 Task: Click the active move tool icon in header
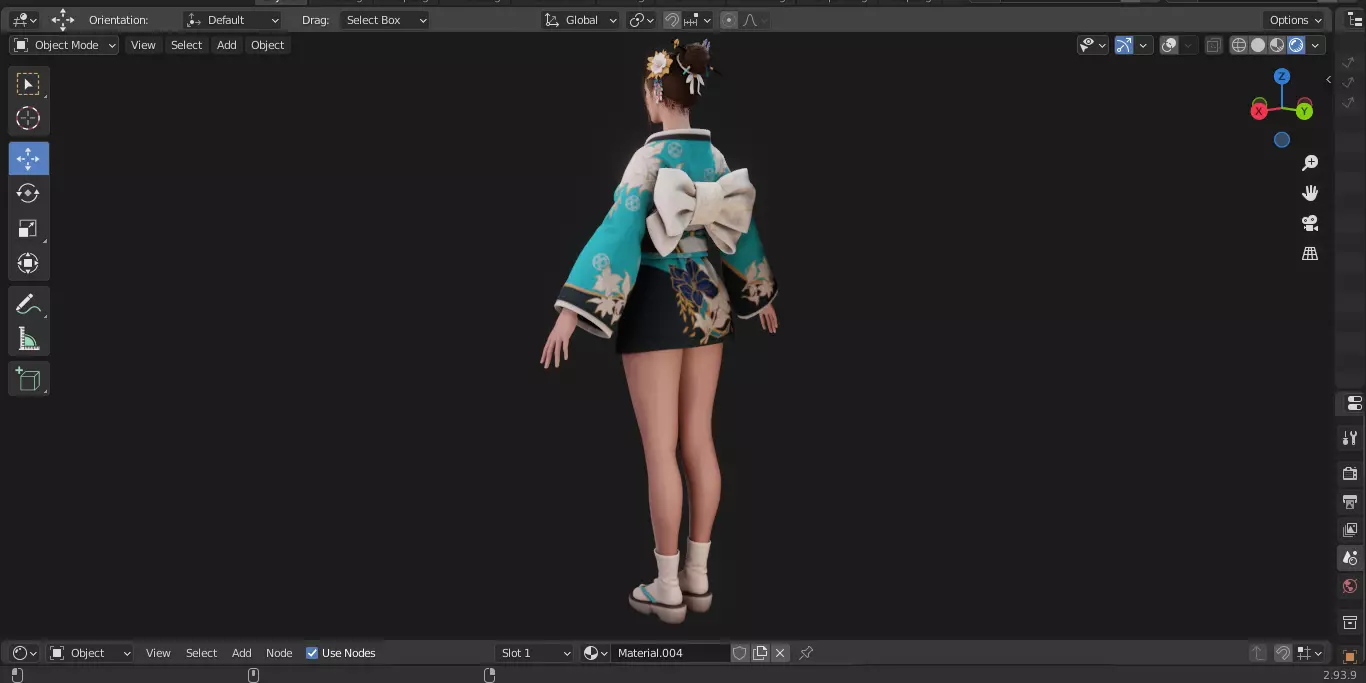(x=63, y=20)
